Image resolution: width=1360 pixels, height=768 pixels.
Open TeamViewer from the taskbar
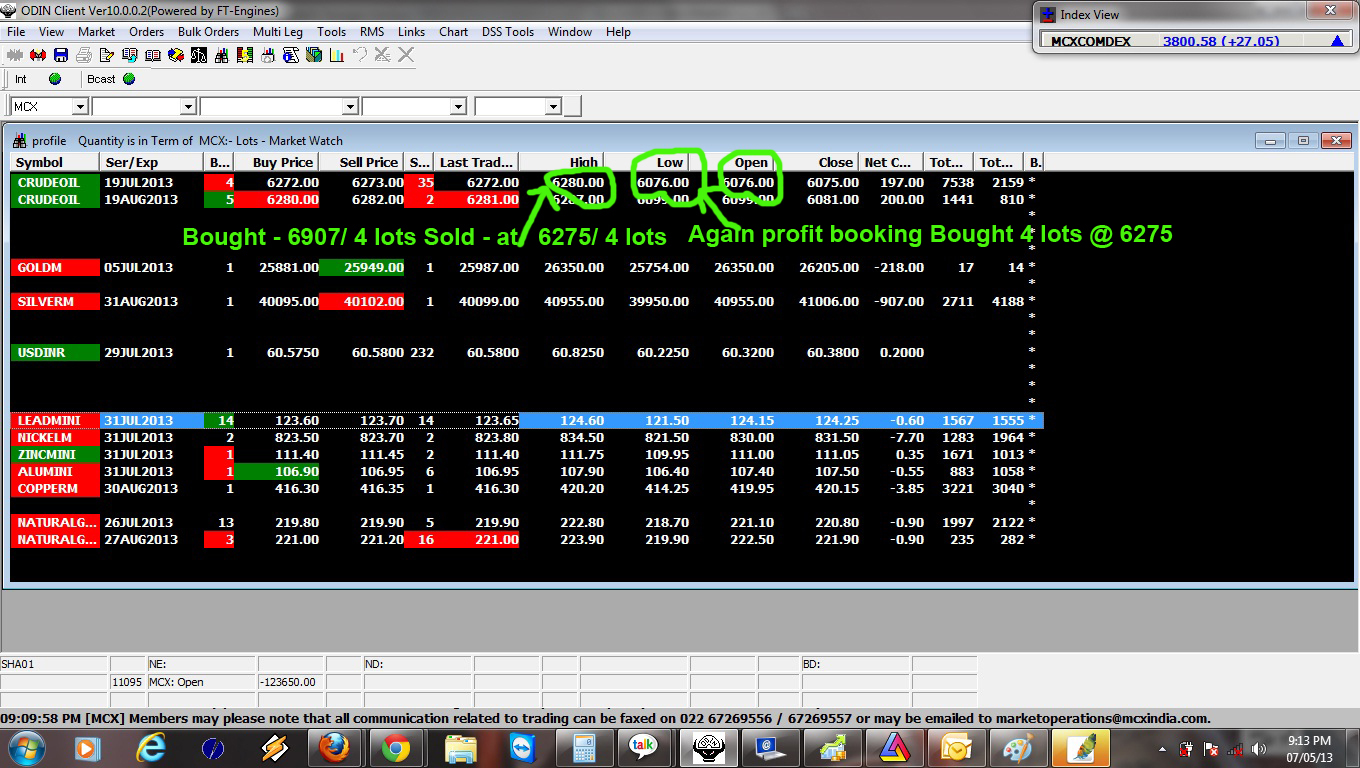[521, 747]
